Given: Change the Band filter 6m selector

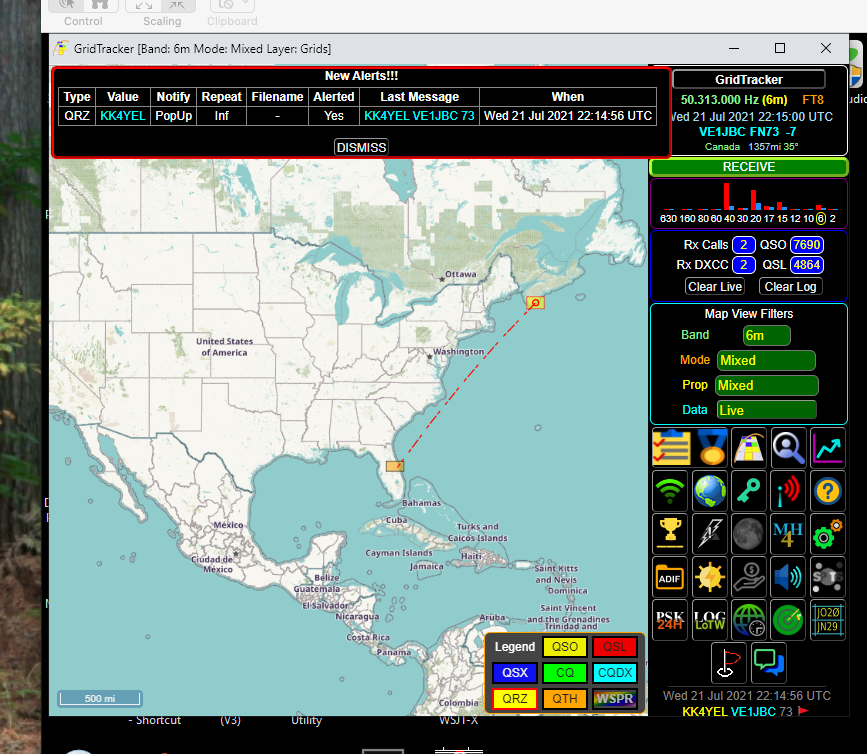Looking at the screenshot, I should pyautogui.click(x=766, y=336).
